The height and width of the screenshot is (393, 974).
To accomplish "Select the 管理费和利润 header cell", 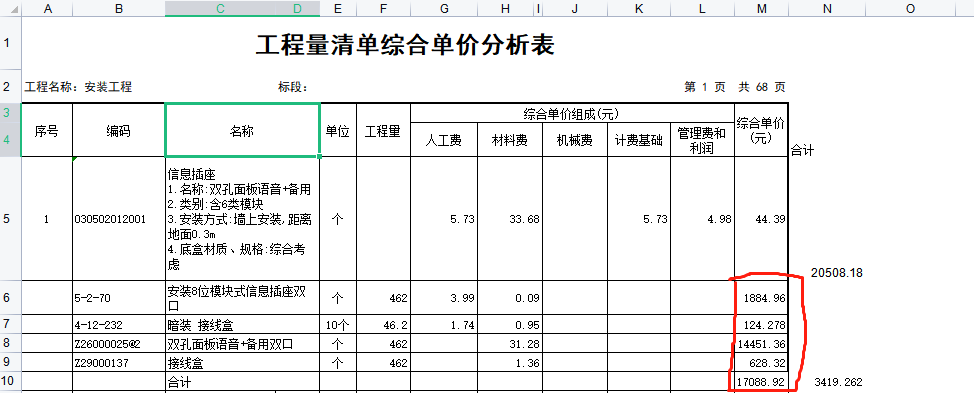I will pyautogui.click(x=703, y=141).
